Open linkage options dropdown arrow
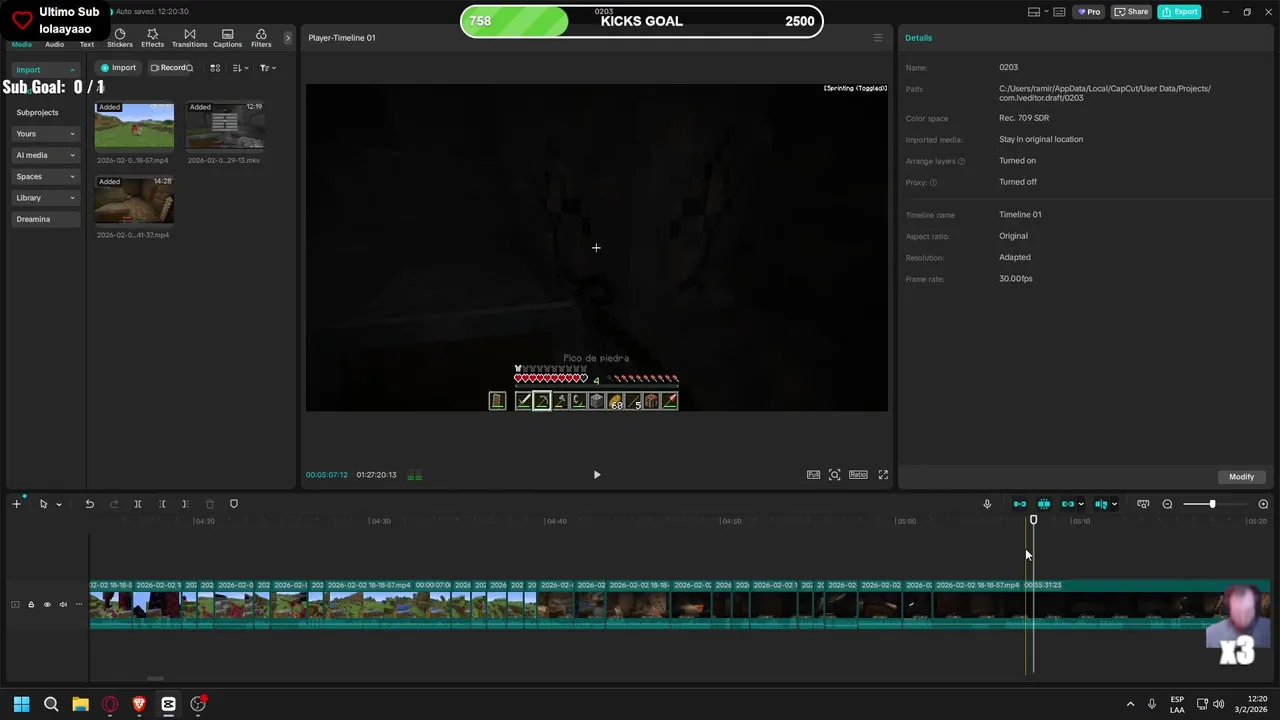 click(1081, 504)
